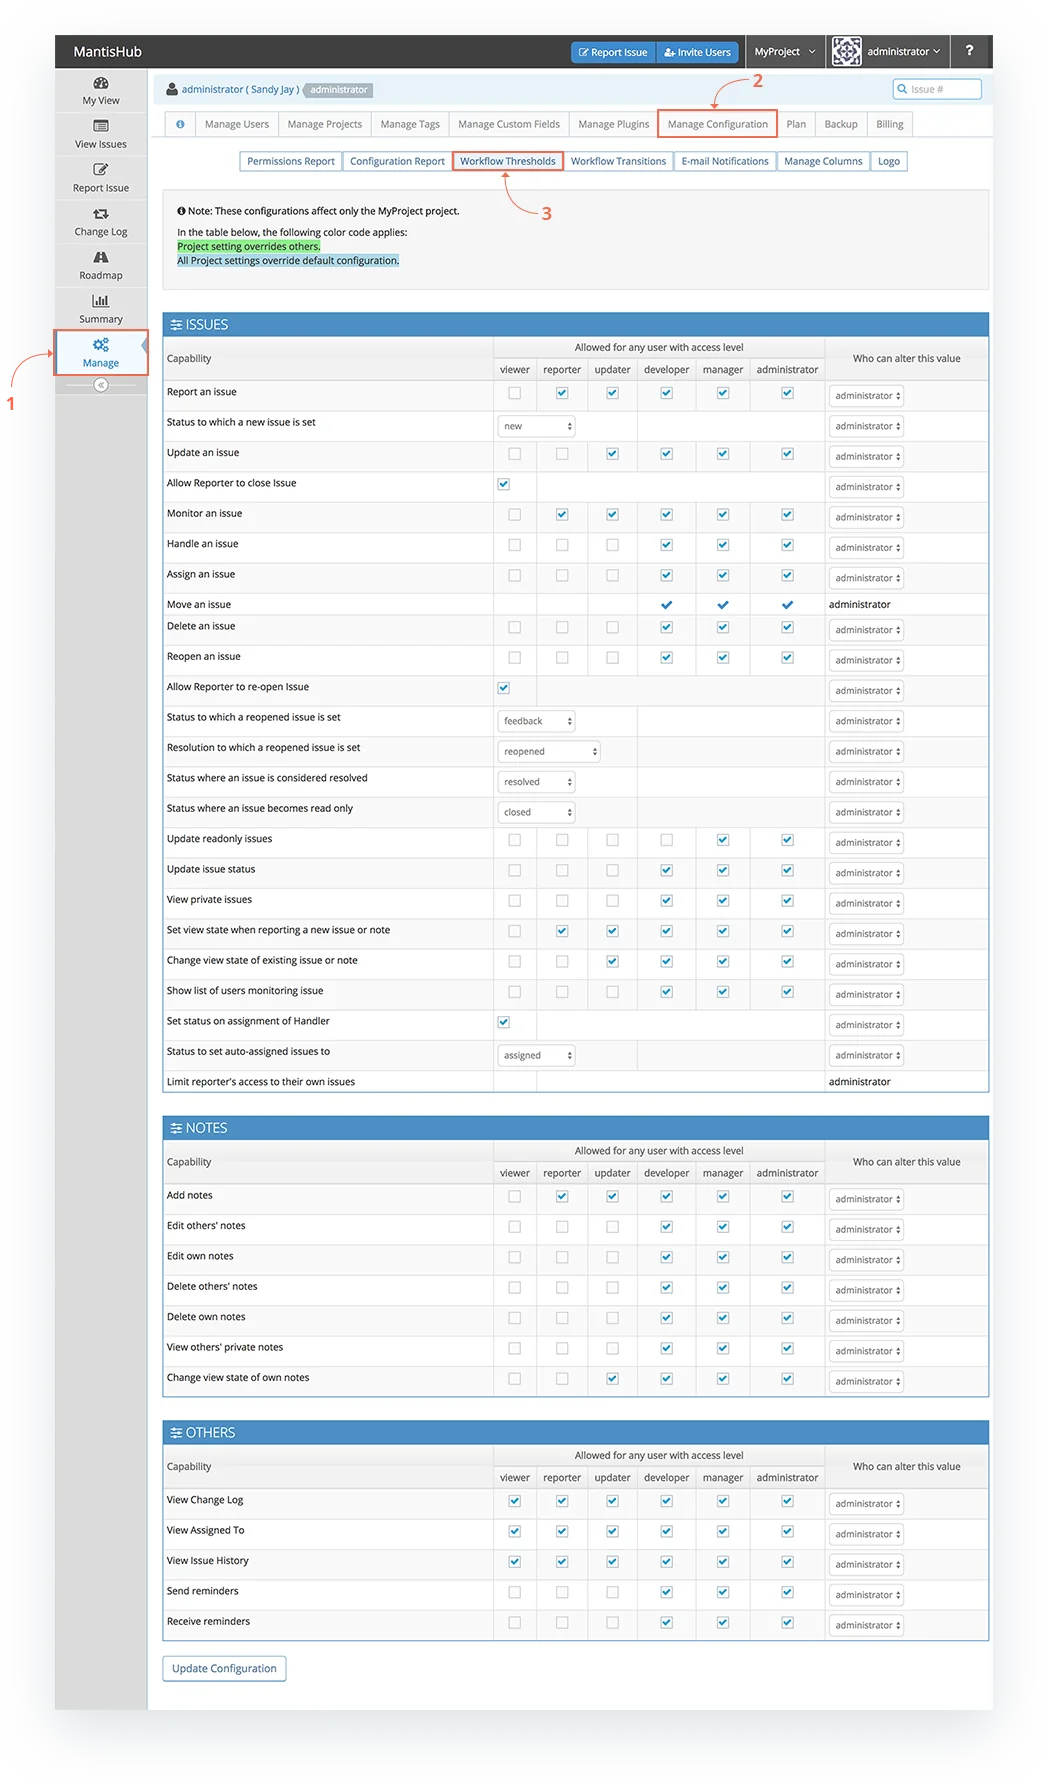Enable reporter checkbox for Update an issue
The height and width of the screenshot is (1785, 1048).
(x=562, y=454)
